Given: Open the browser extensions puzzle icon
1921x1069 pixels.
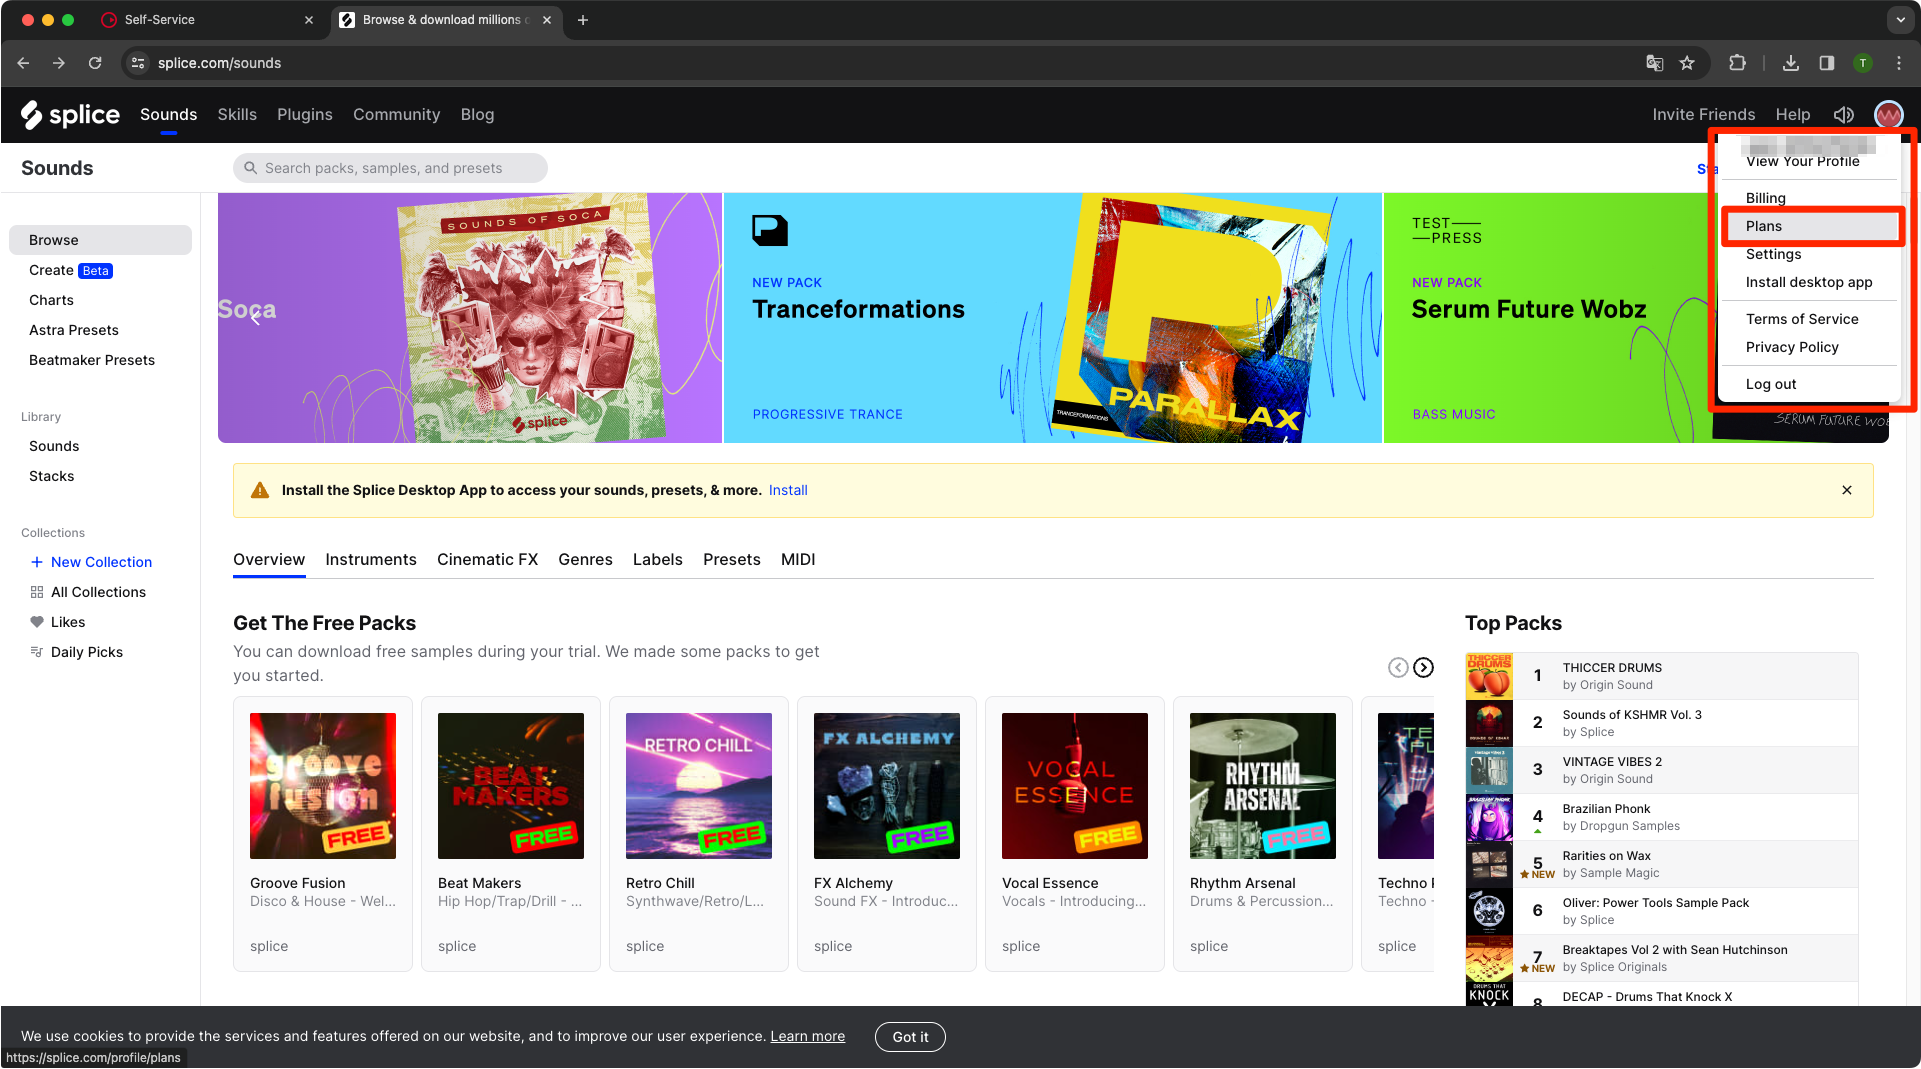Looking at the screenshot, I should [1737, 63].
